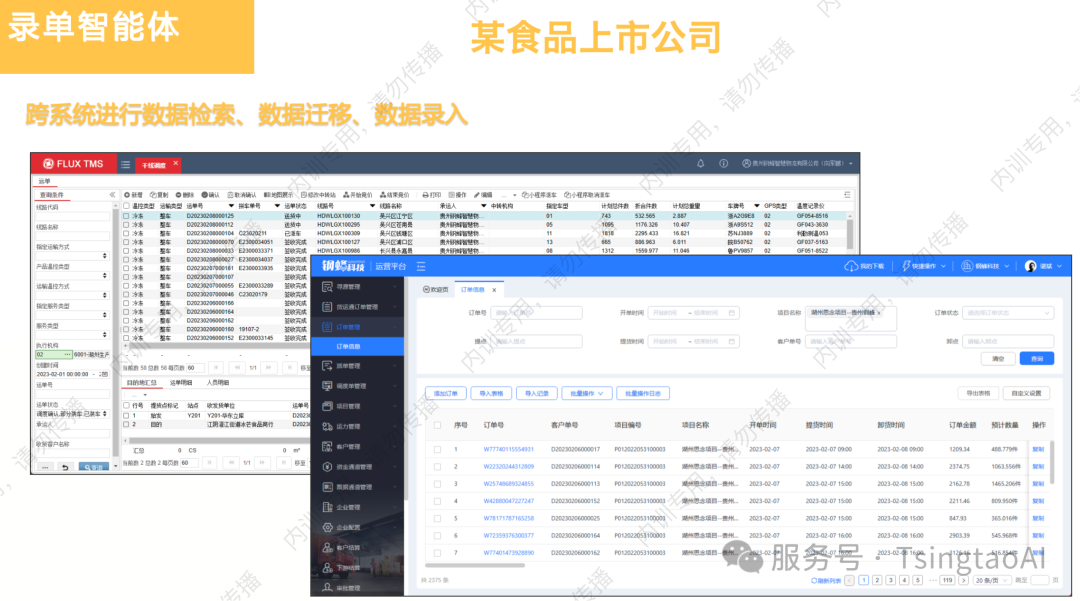
Task: Toggle FLUX table header select-all checkbox
Action: [126, 206]
